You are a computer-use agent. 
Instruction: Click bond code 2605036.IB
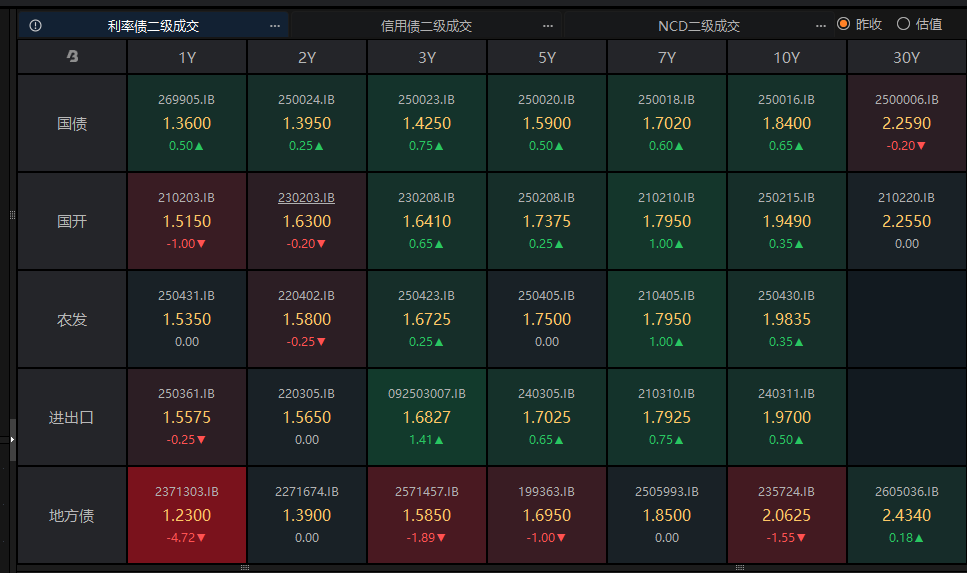coord(907,492)
